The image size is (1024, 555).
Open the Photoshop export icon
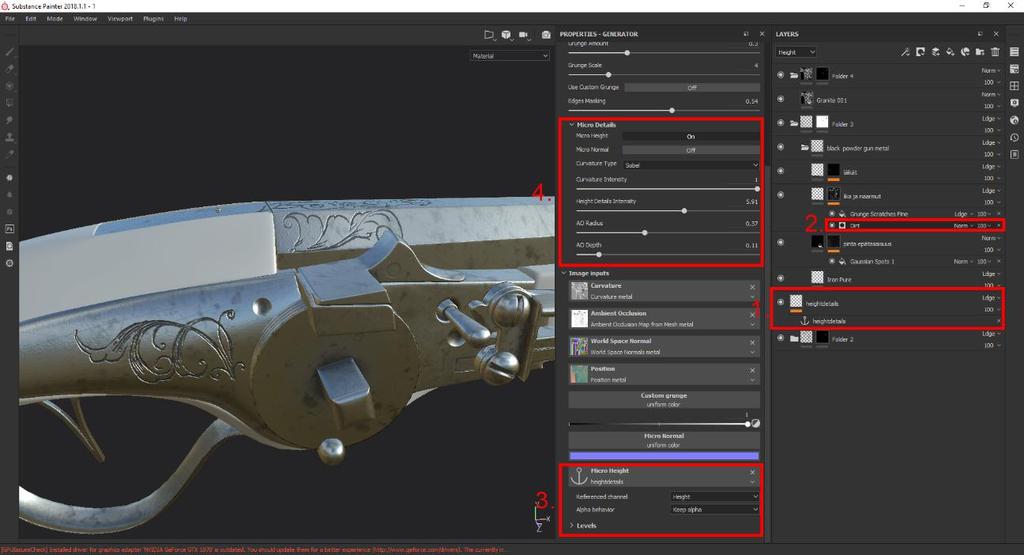10,229
